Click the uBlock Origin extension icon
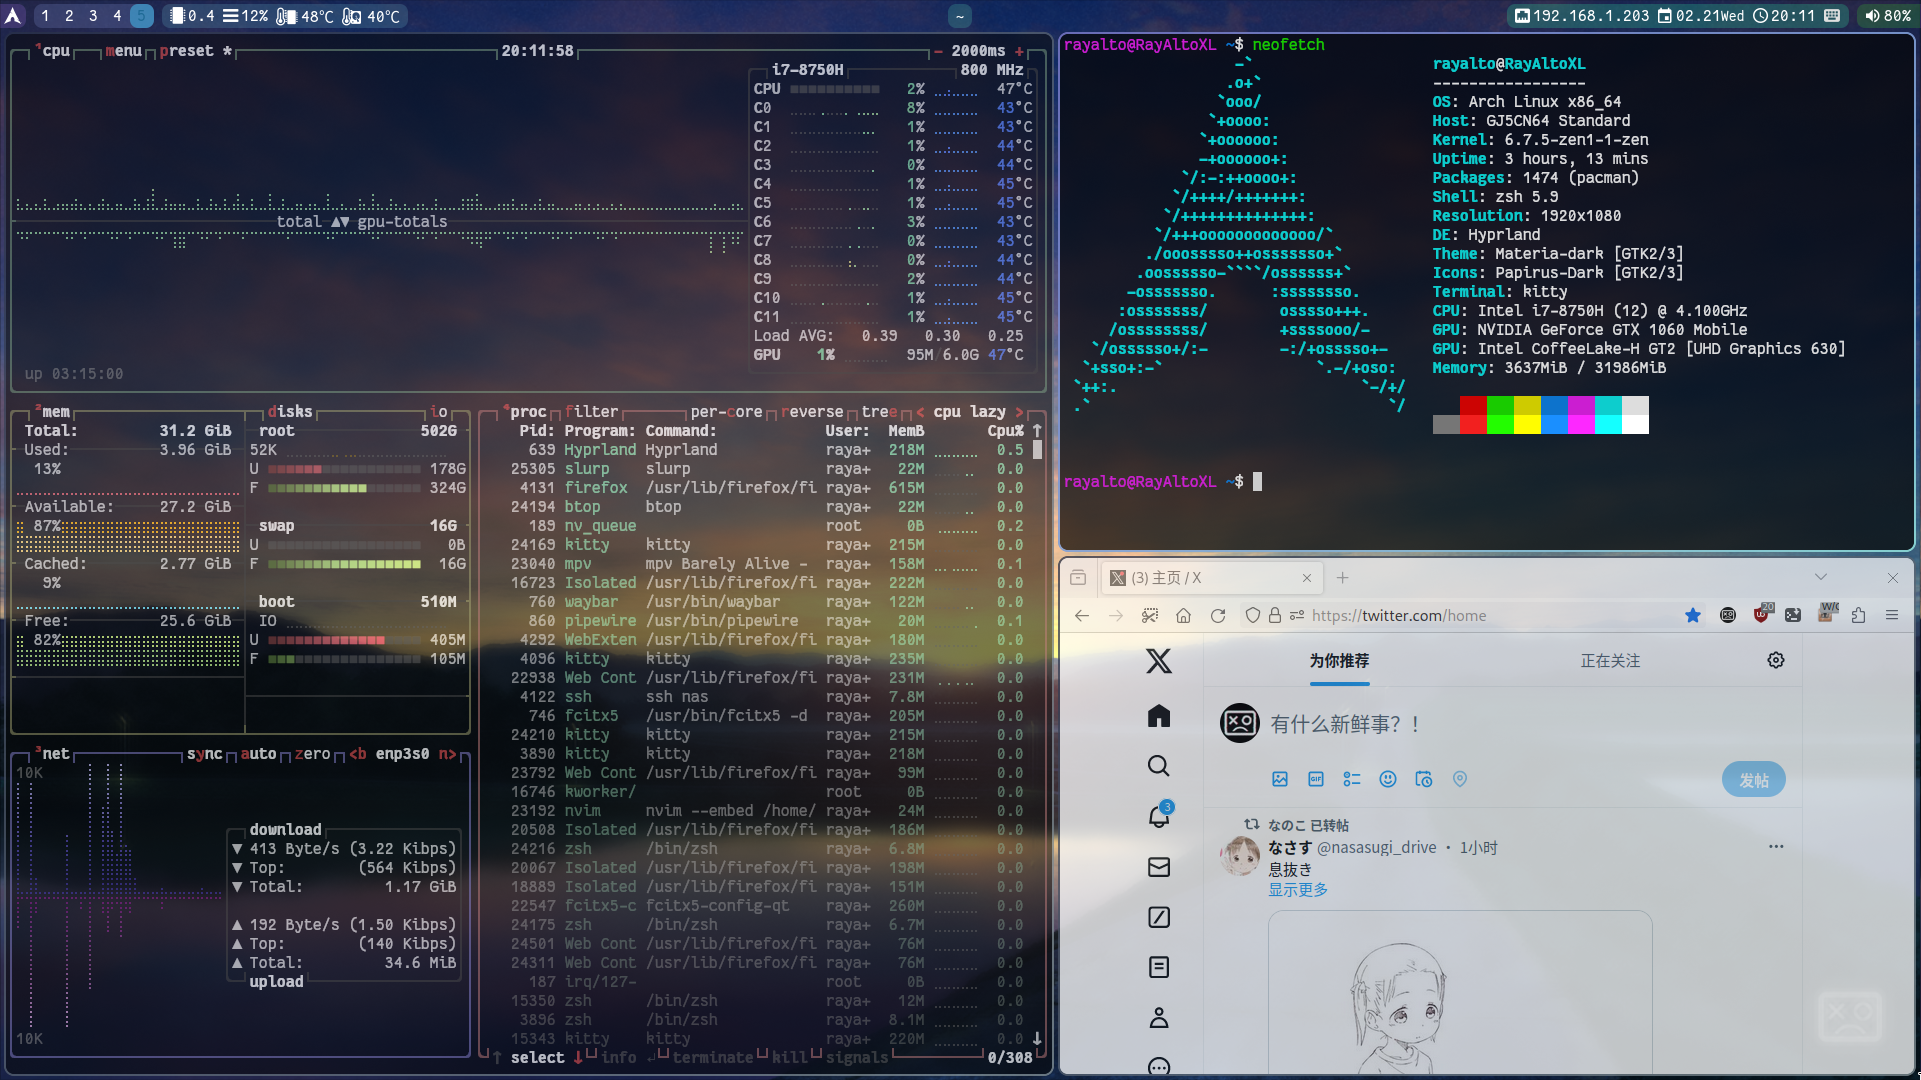Image resolution: width=1921 pixels, height=1080 pixels. 1761,615
